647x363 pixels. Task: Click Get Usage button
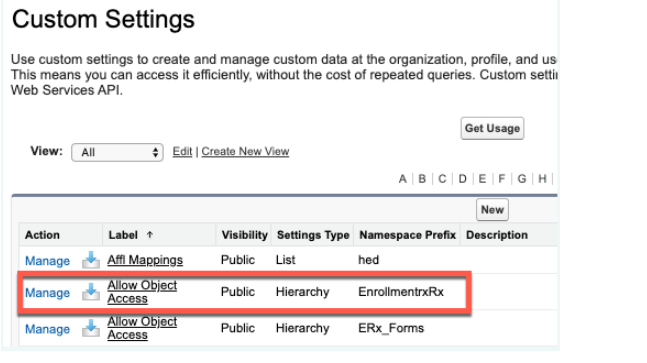[x=492, y=128]
